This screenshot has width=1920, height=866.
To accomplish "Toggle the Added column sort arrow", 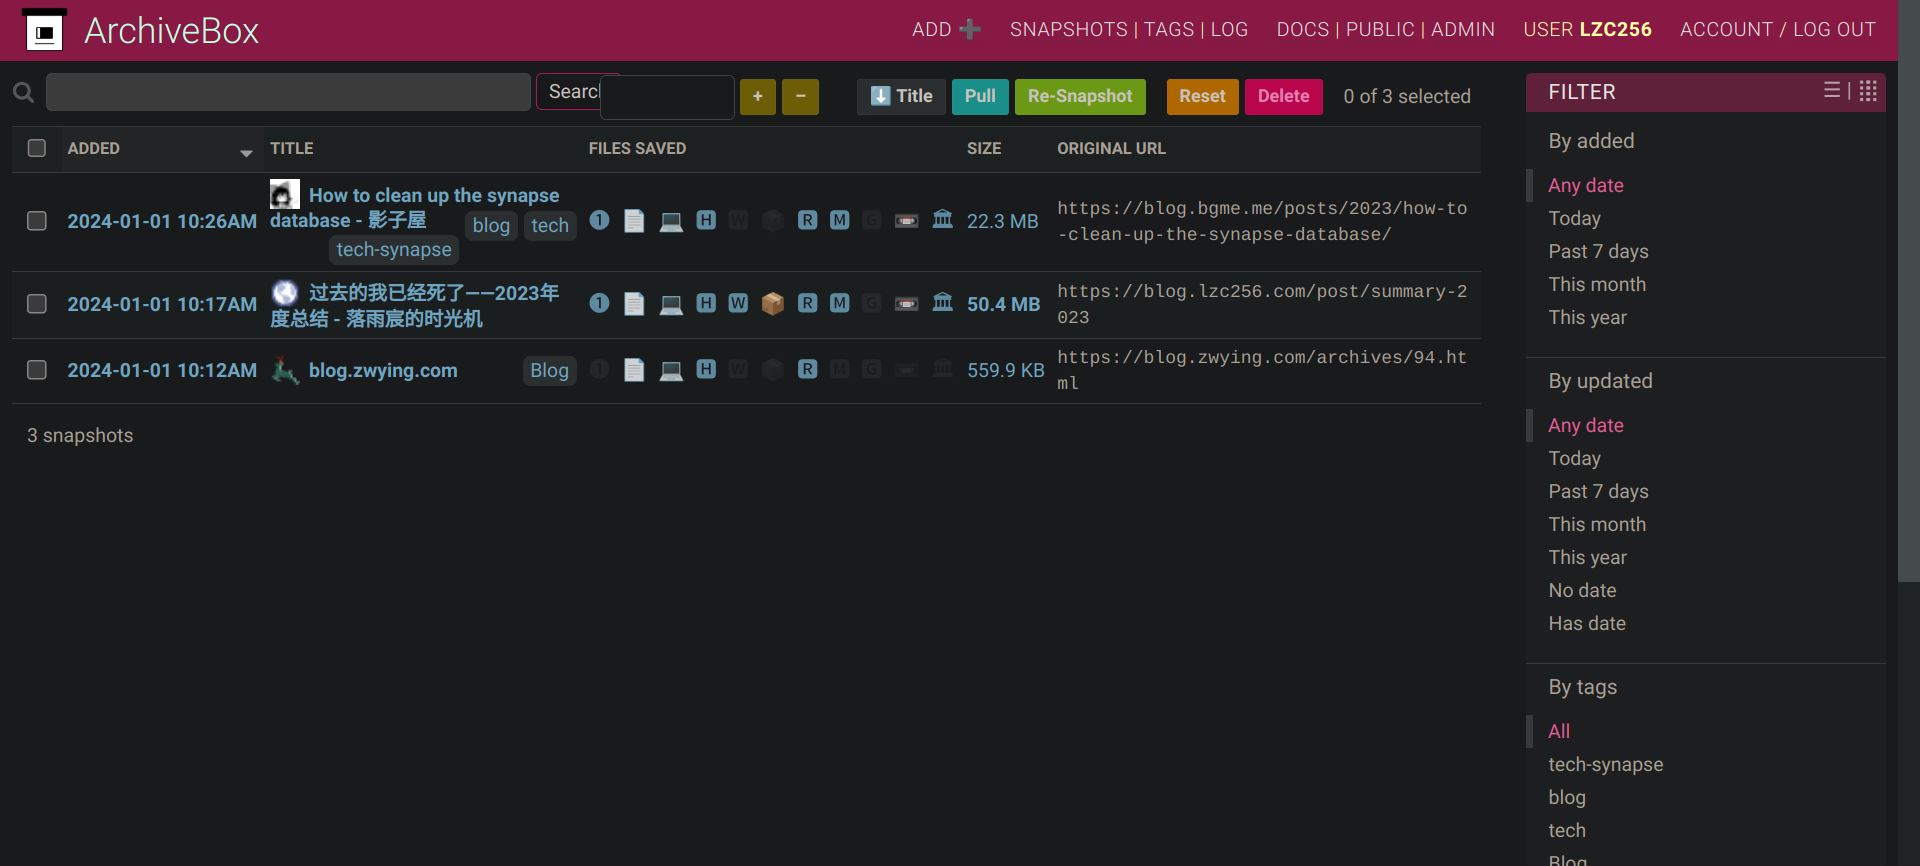I will coord(246,153).
